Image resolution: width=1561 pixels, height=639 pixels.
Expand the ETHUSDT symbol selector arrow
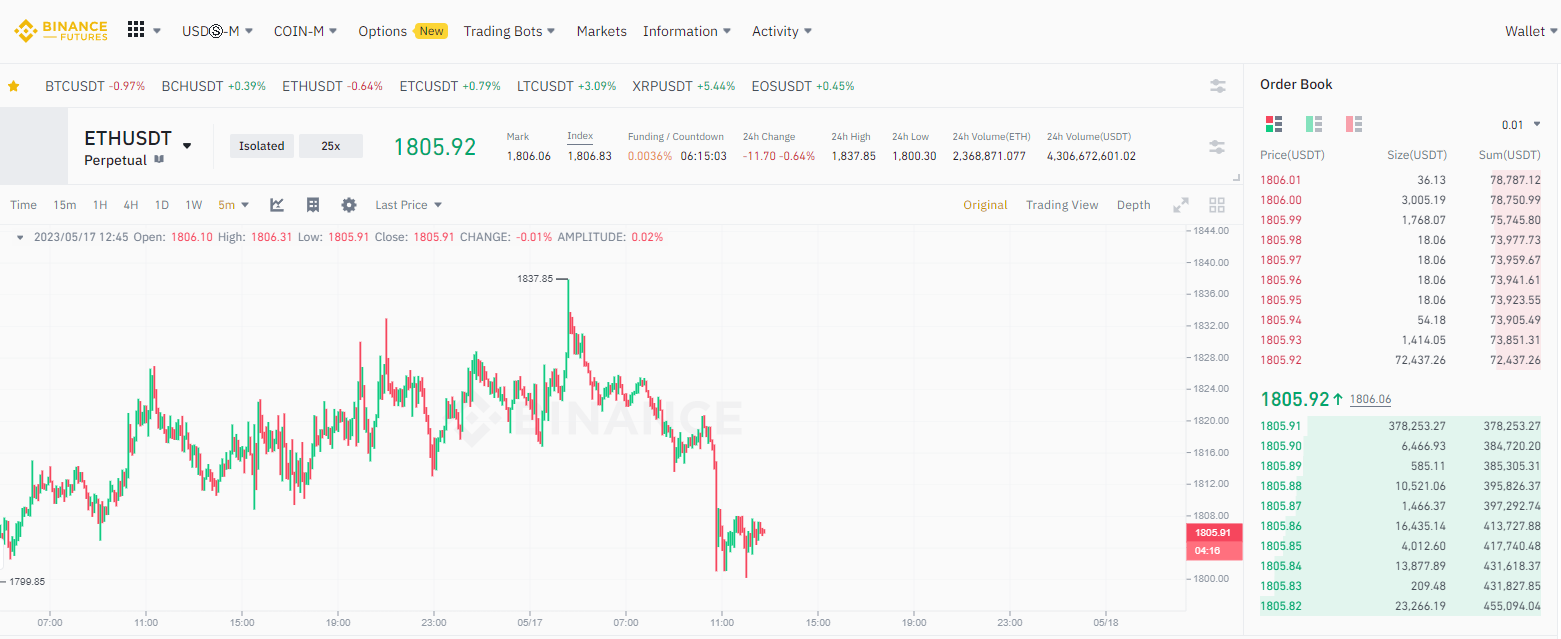click(186, 146)
